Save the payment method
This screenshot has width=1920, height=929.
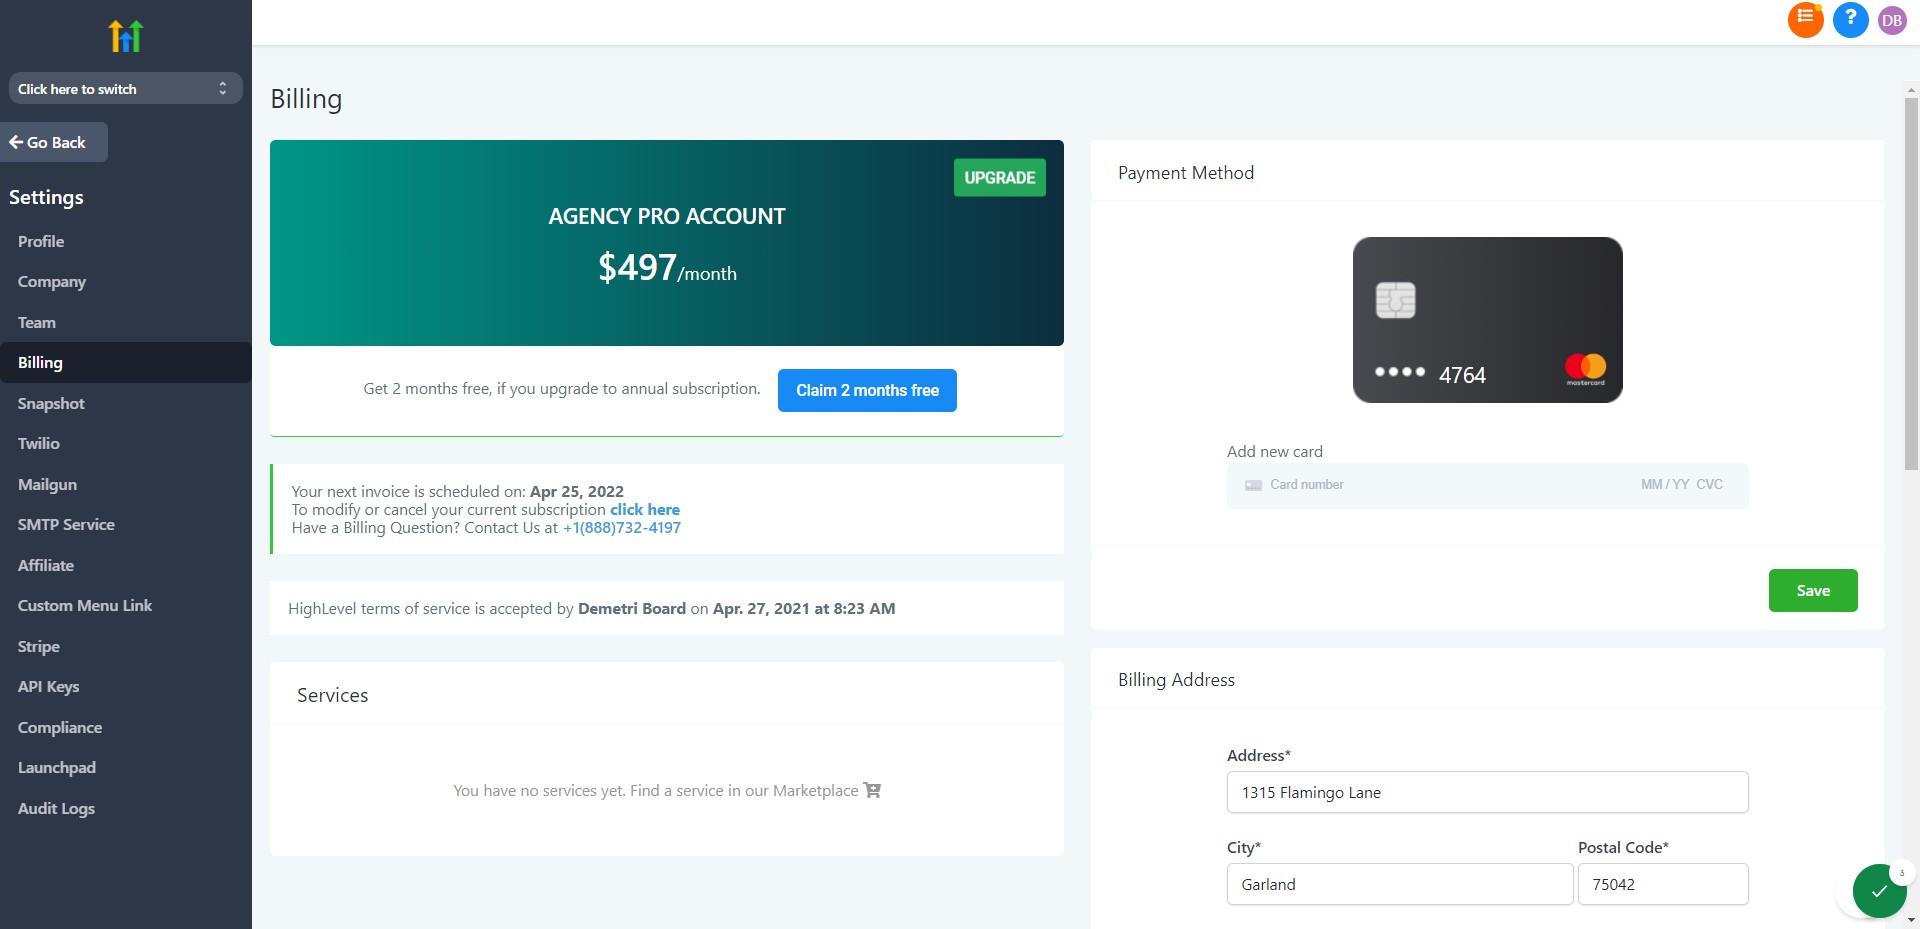coord(1813,590)
